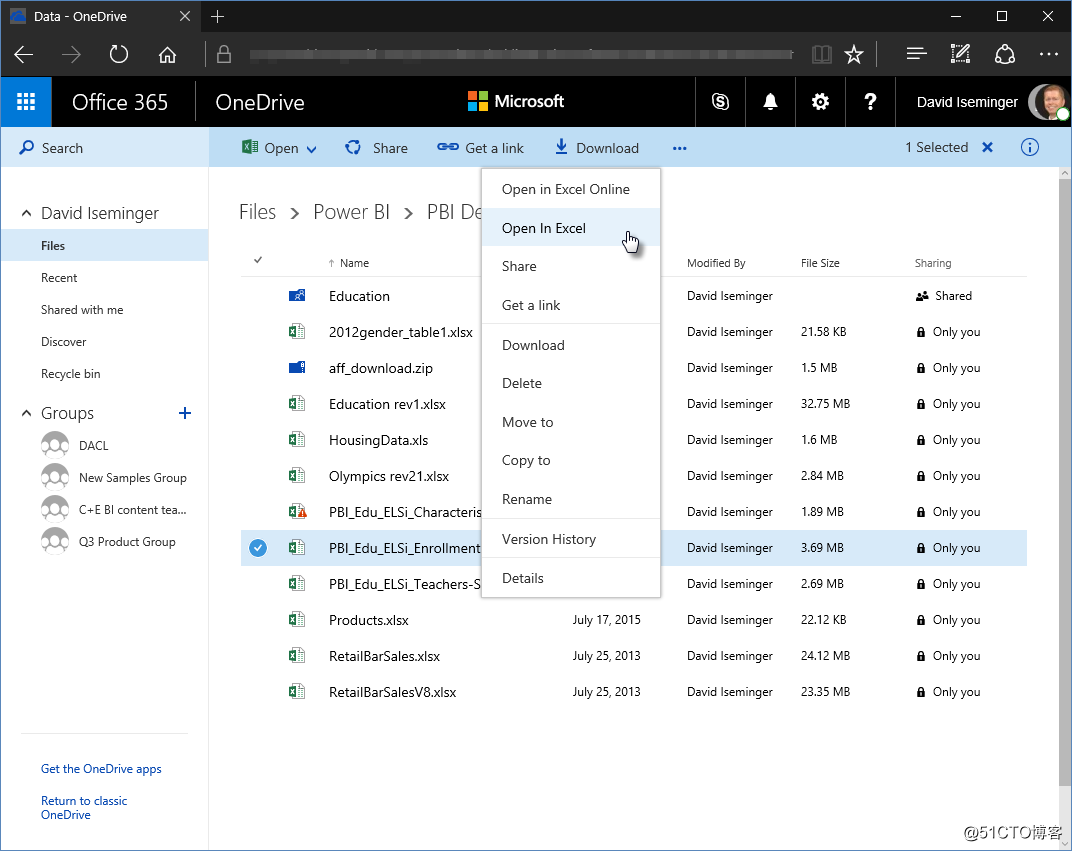
Task: Choose Open In Excel menu item
Action: 571,228
